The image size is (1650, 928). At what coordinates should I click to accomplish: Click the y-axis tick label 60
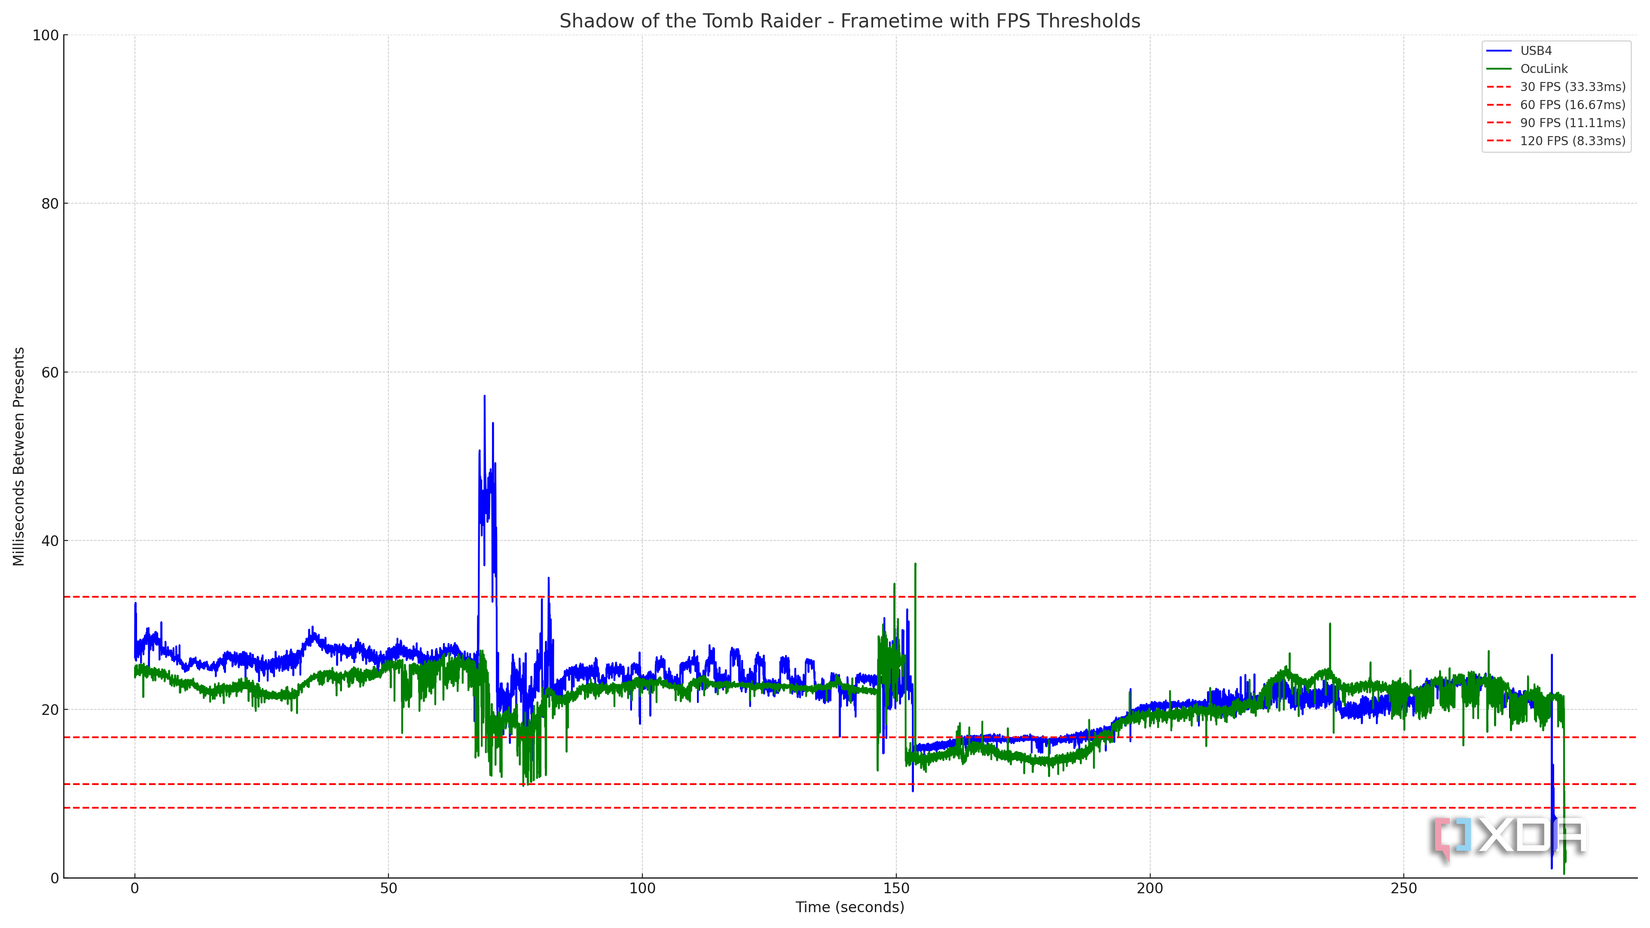(50, 372)
